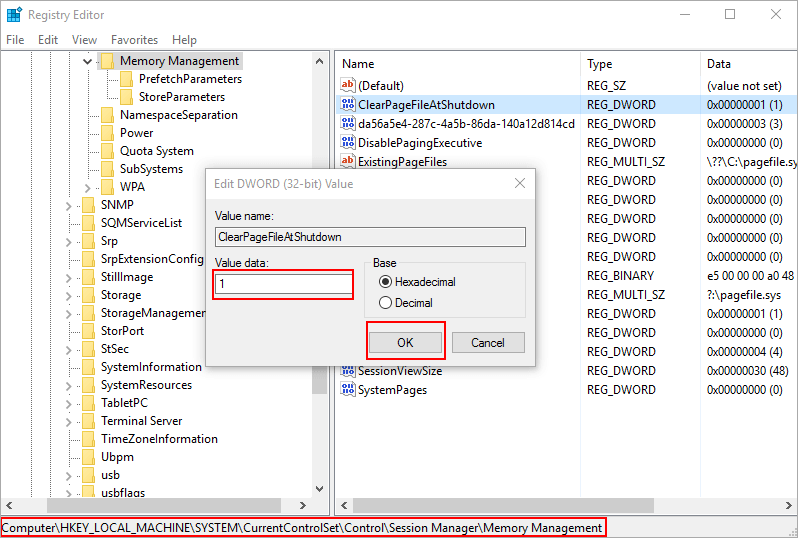The image size is (798, 538).
Task: Click values pane scroll right arrow
Action: click(x=789, y=505)
